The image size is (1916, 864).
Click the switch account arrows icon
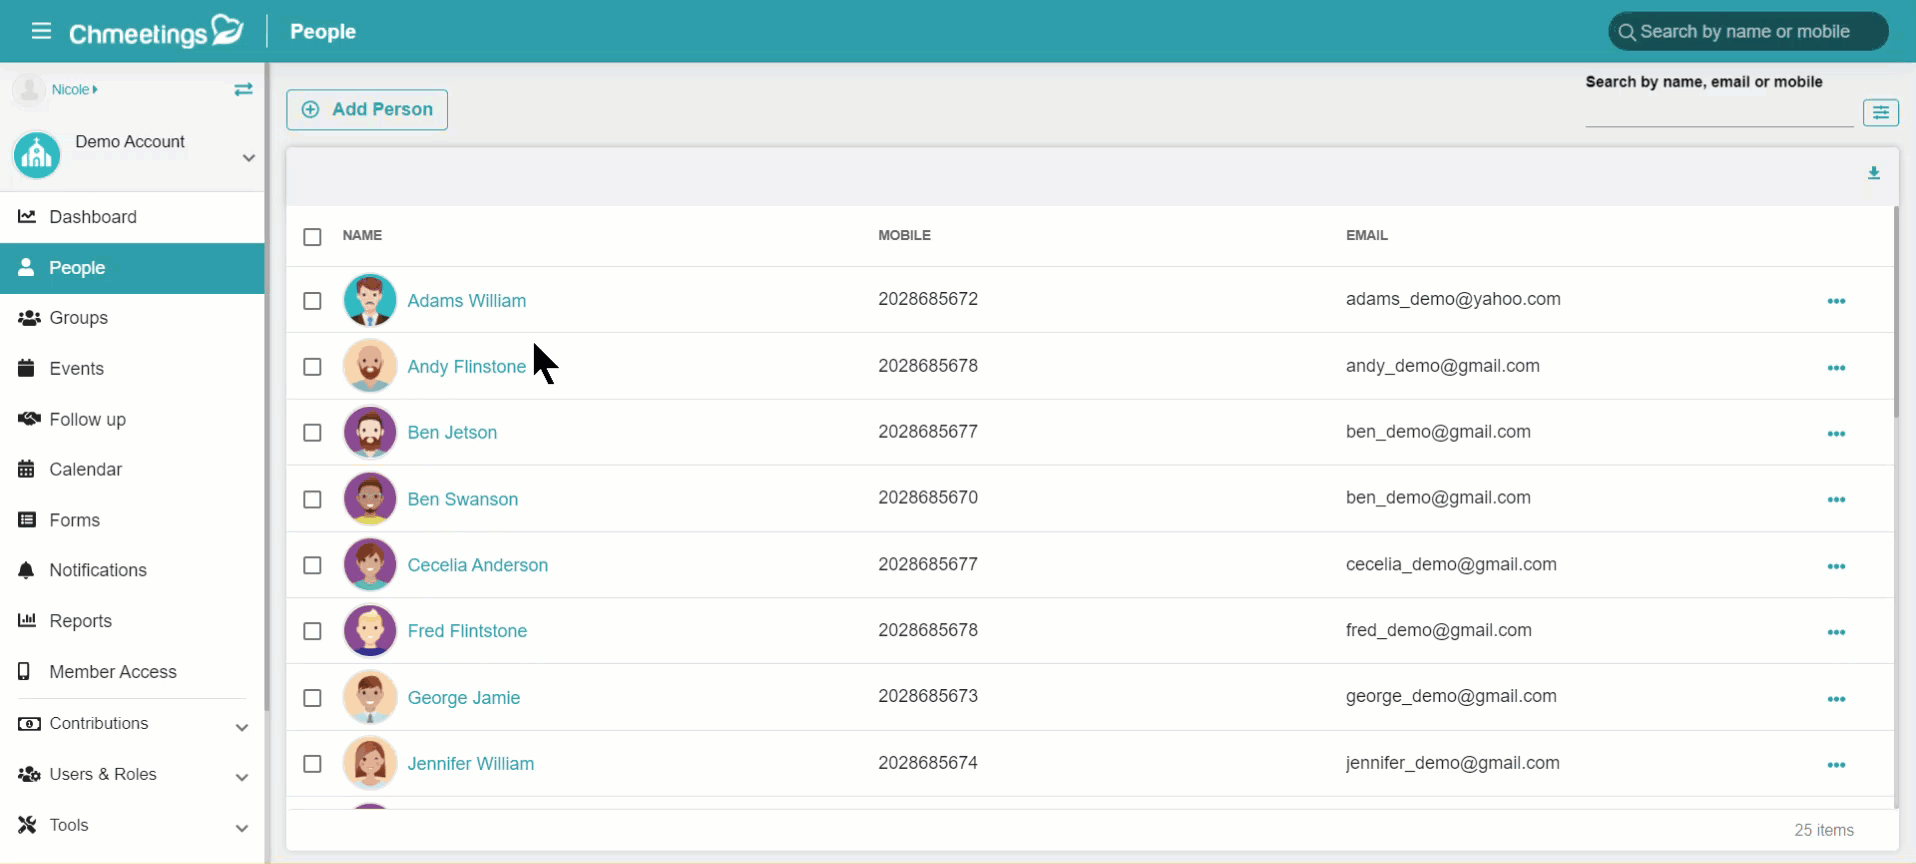[x=243, y=89]
